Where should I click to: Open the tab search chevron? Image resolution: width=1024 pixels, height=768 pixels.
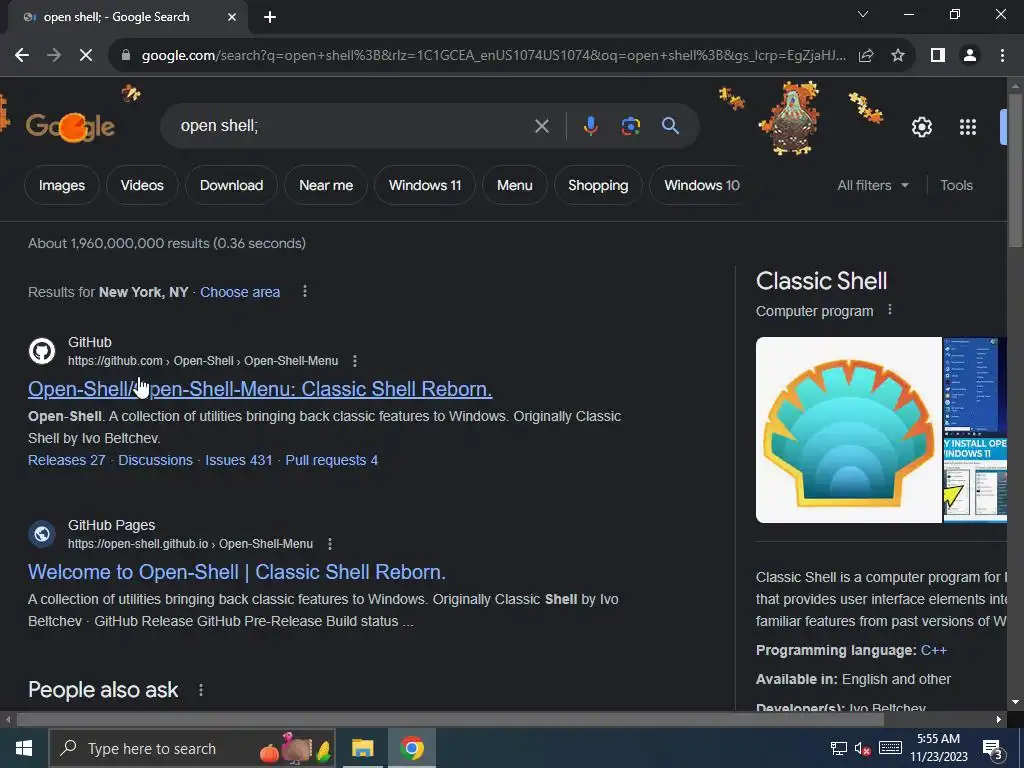tap(863, 14)
